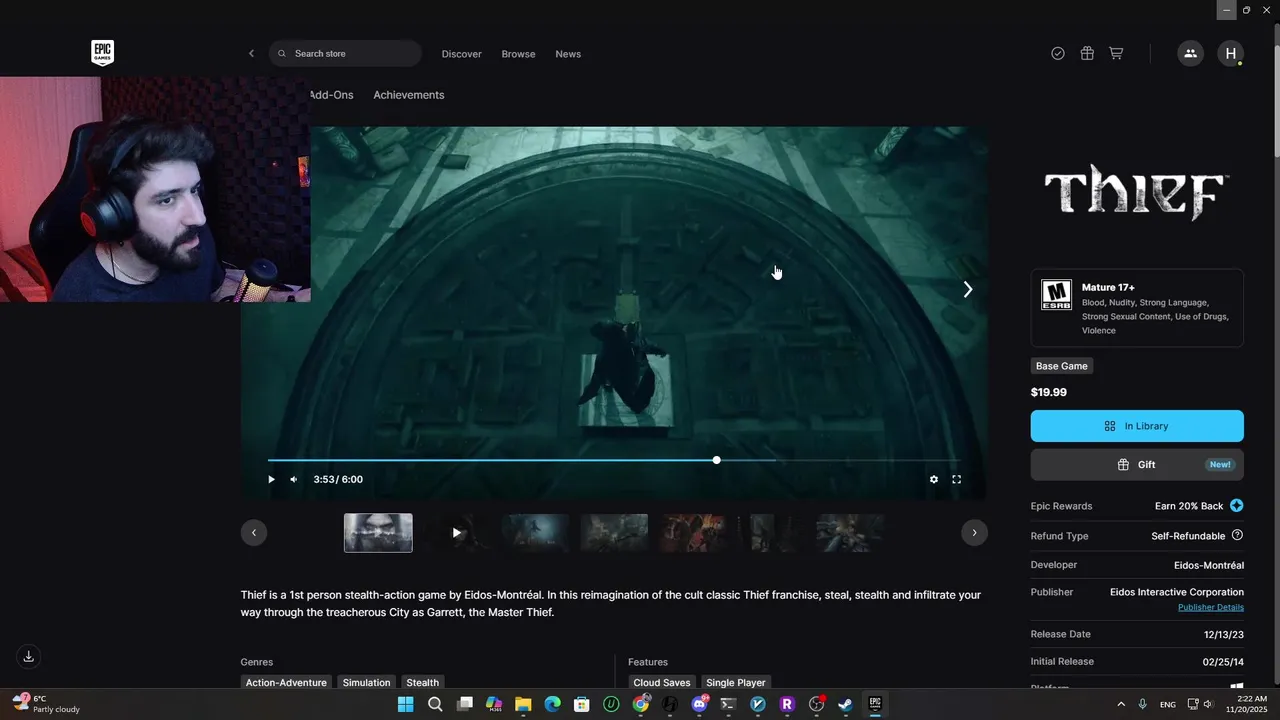This screenshot has width=1280, height=720.
Task: Open Chrome from taskbar
Action: 640,704
